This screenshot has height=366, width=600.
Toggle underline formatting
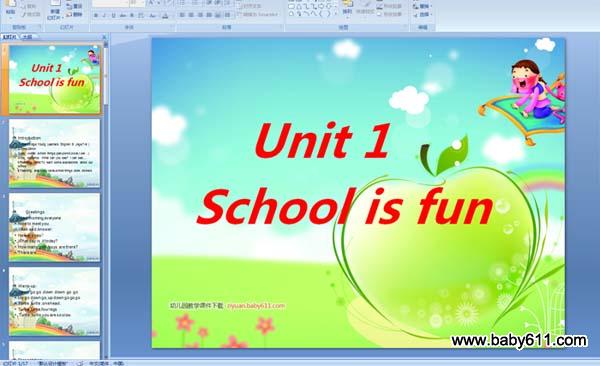(114, 15)
